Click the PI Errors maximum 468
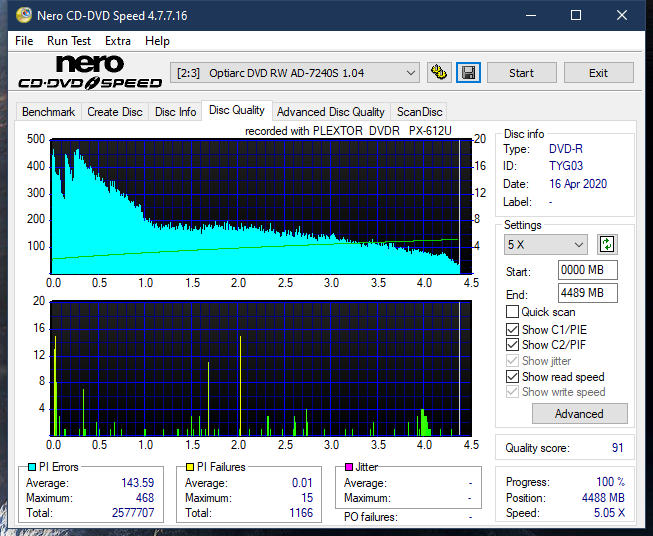 [145, 498]
